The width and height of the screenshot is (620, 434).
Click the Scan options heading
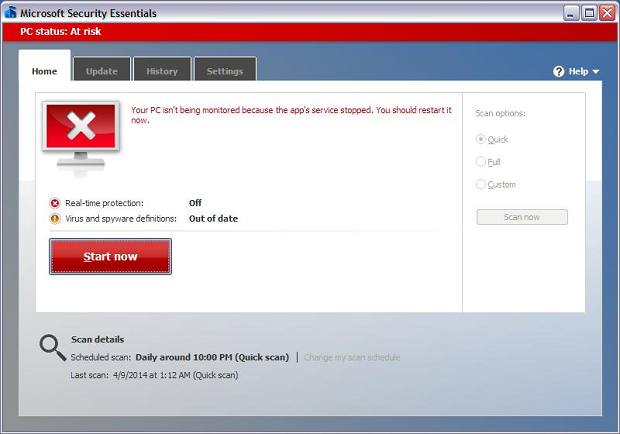pyautogui.click(x=501, y=113)
